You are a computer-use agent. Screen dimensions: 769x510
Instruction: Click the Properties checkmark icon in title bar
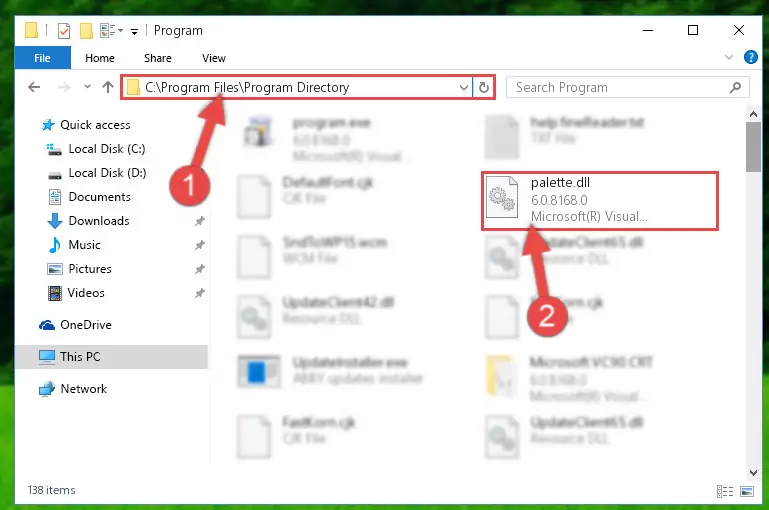[x=64, y=31]
